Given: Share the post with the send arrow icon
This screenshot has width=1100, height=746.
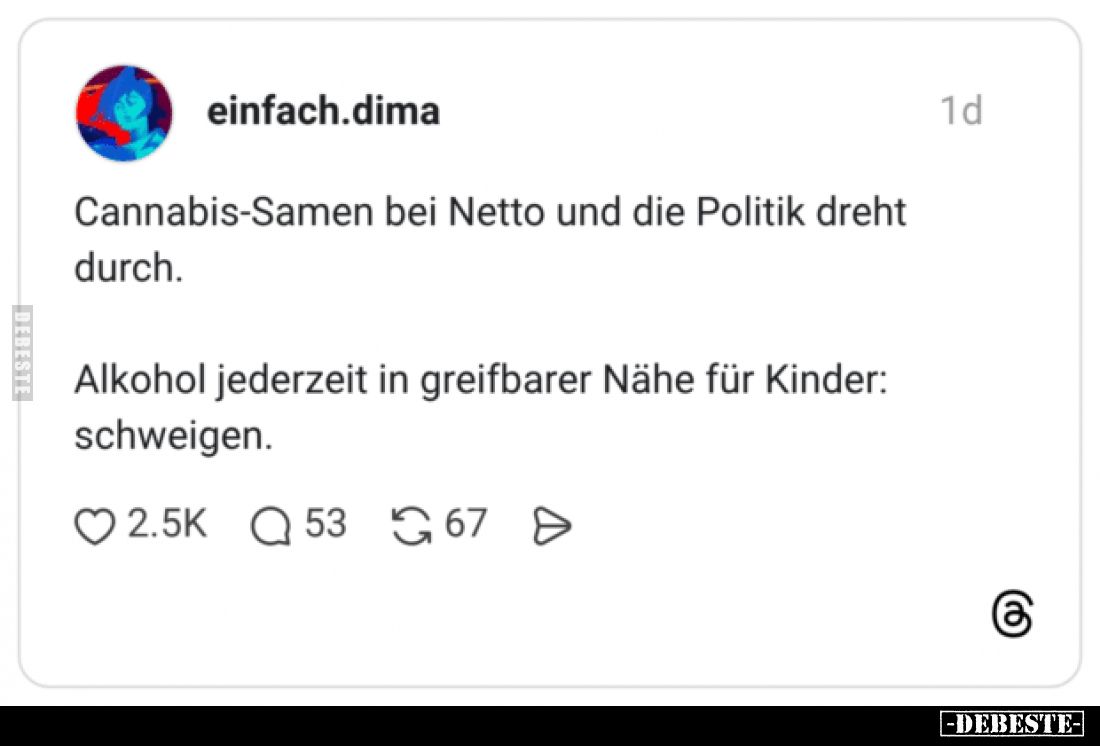Looking at the screenshot, I should [551, 523].
